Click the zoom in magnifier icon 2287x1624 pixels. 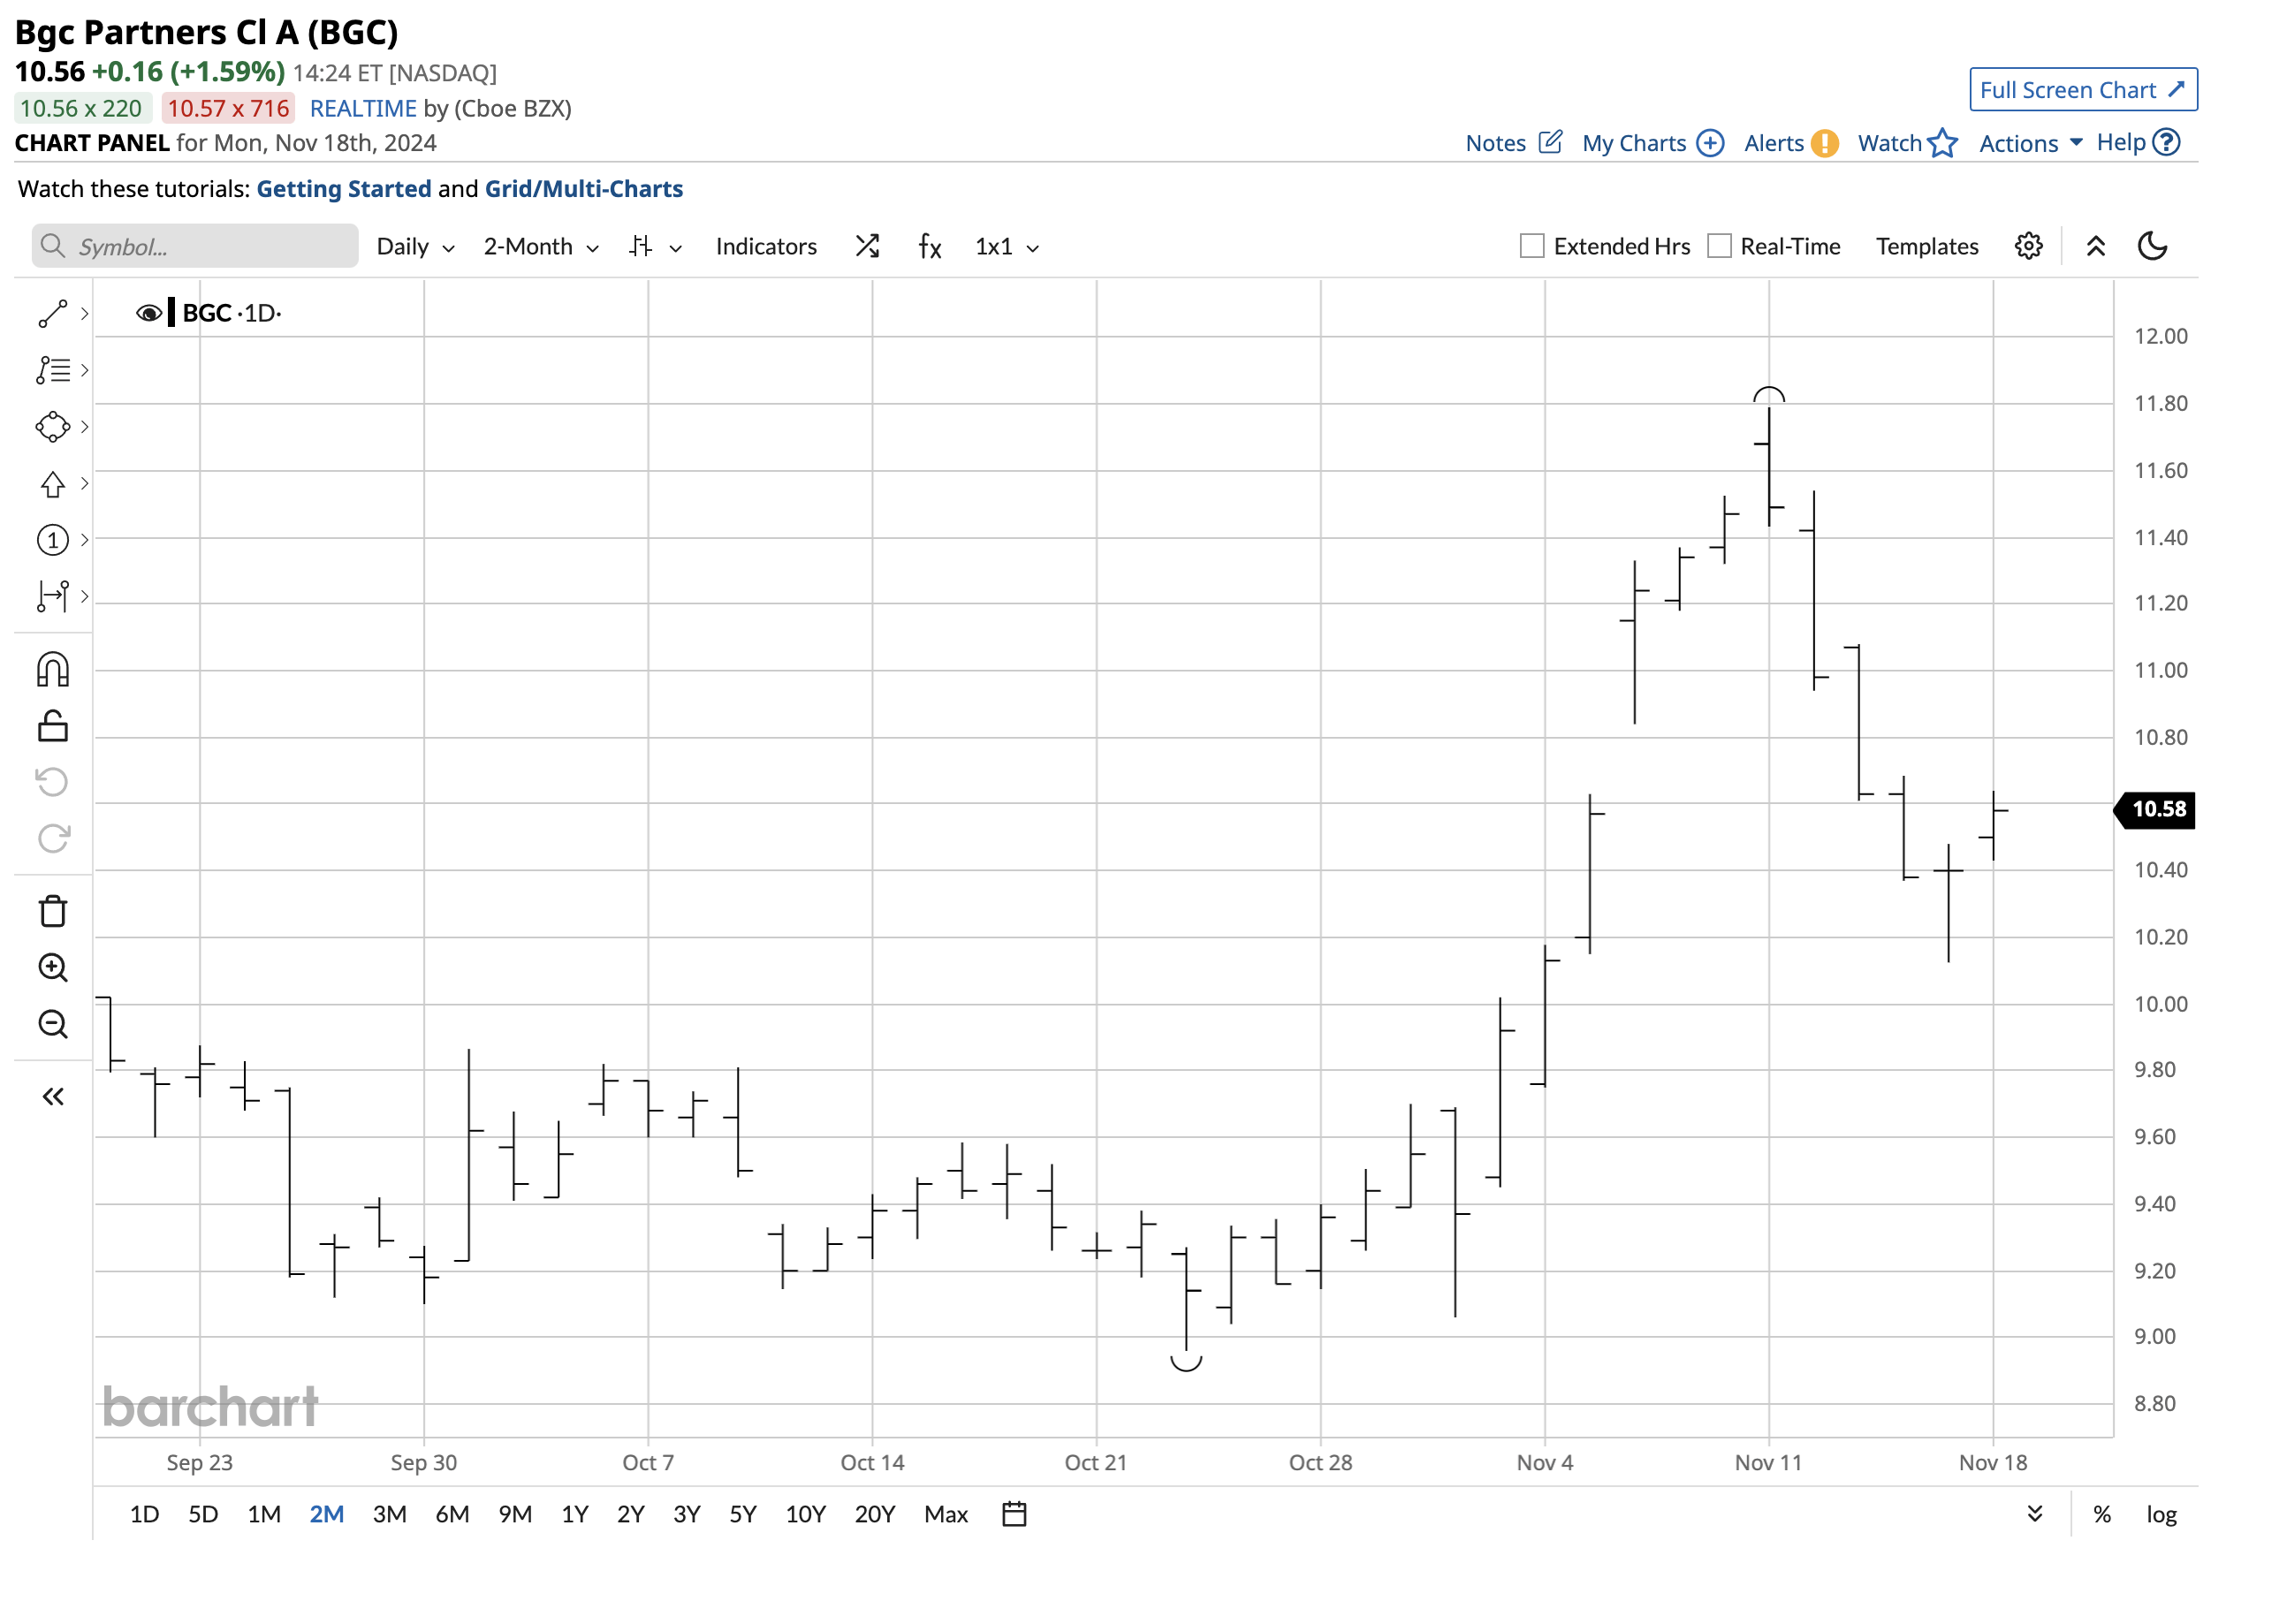click(52, 967)
